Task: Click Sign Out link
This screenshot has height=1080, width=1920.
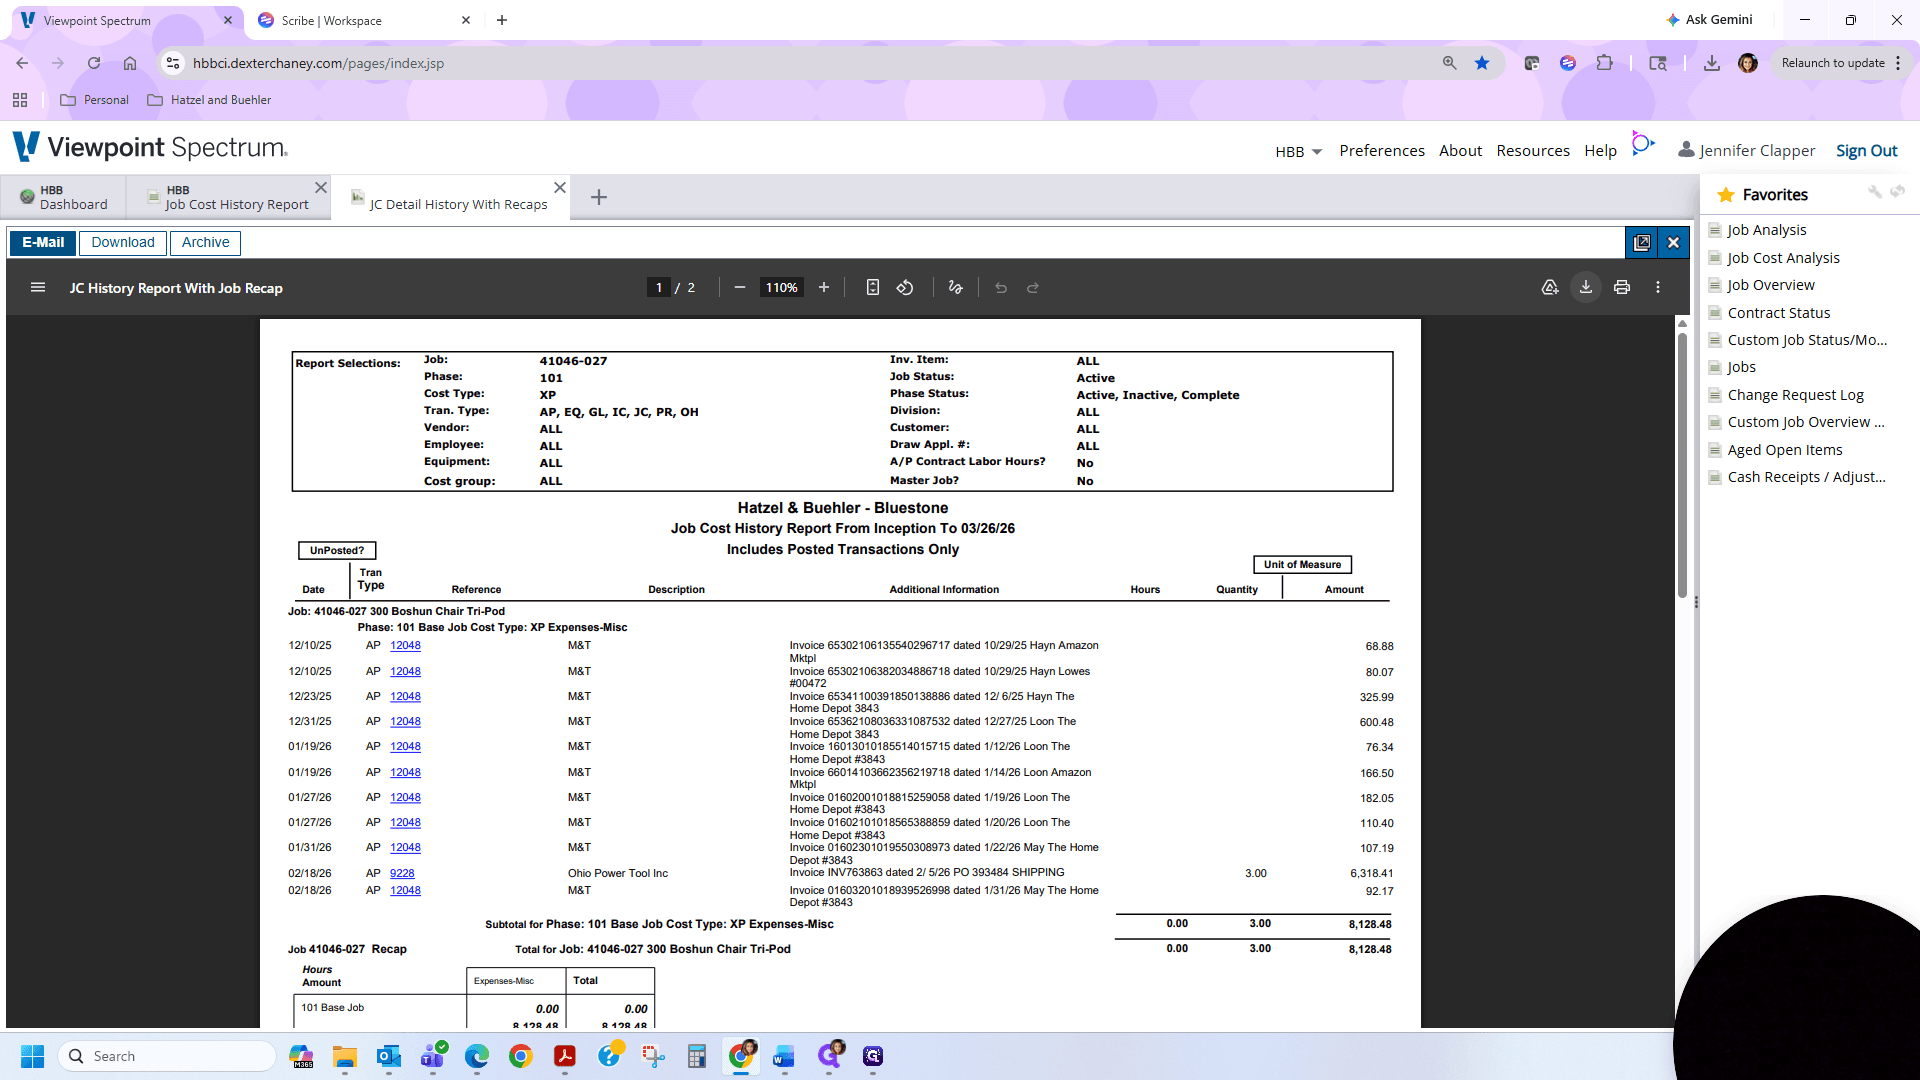Action: coord(1866,151)
